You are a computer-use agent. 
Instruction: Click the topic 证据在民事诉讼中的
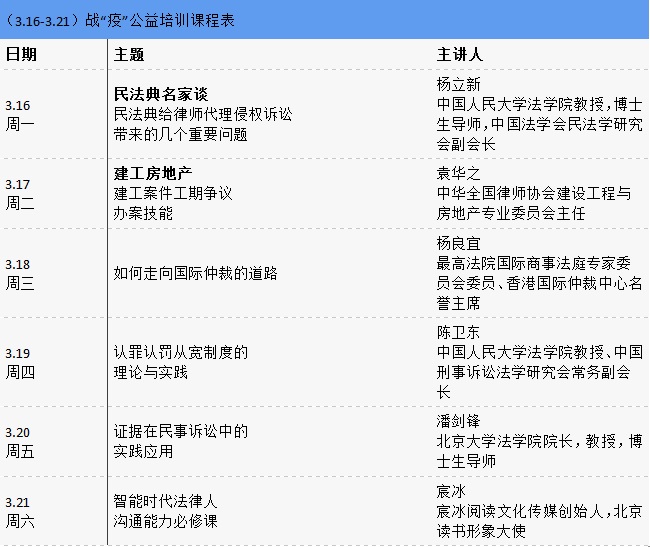coord(181,431)
